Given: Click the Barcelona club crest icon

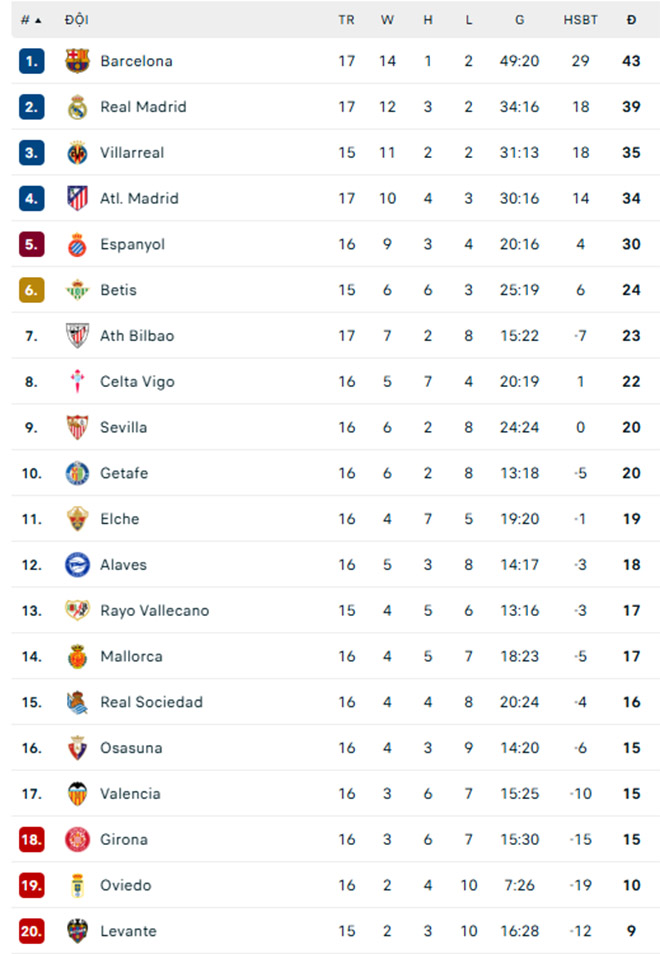Looking at the screenshot, I should (77, 61).
